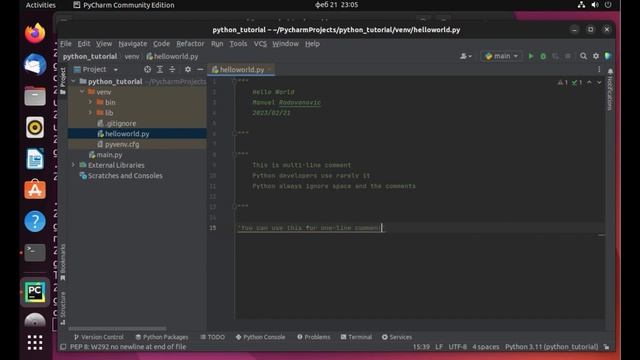The width and height of the screenshot is (640, 360).
Task: Show Applications grid in dock
Action: tap(35, 342)
